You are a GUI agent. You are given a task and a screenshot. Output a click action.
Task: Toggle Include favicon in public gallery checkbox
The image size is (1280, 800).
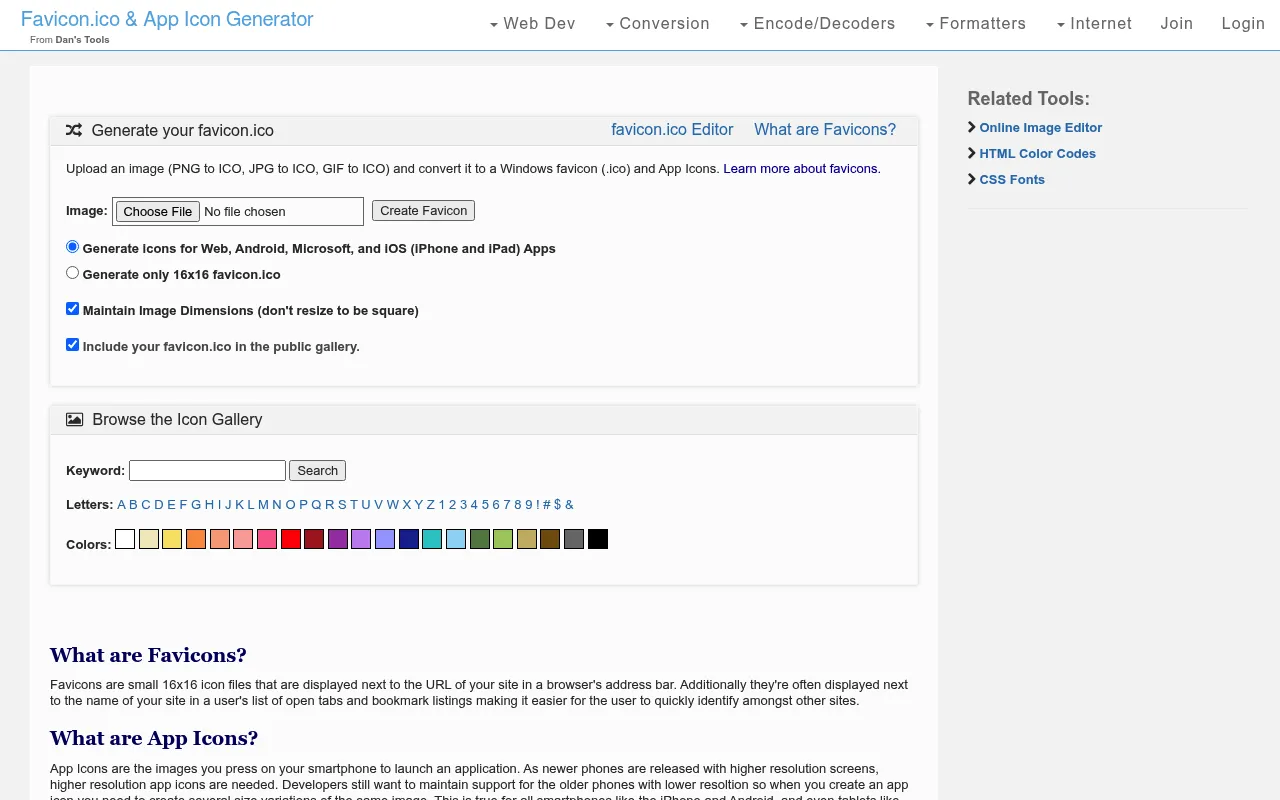click(x=72, y=345)
